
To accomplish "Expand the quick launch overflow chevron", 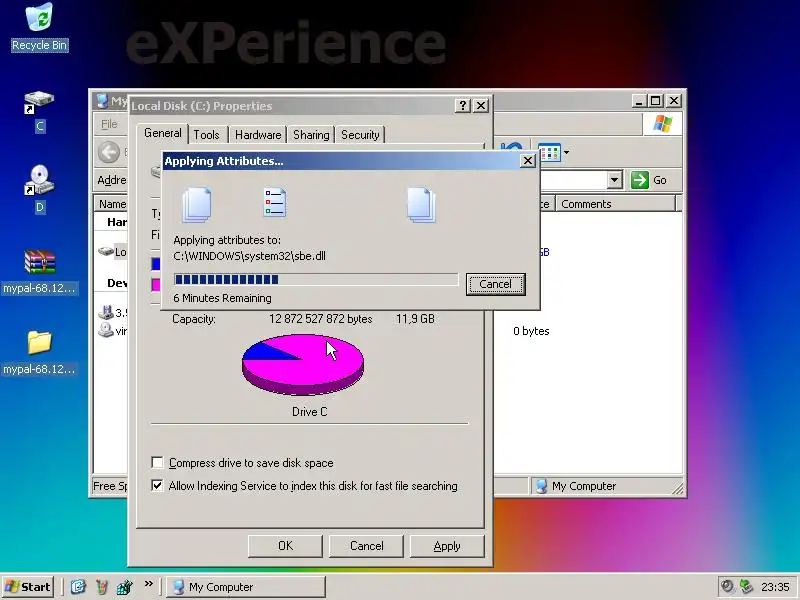I will pyautogui.click(x=148, y=583).
